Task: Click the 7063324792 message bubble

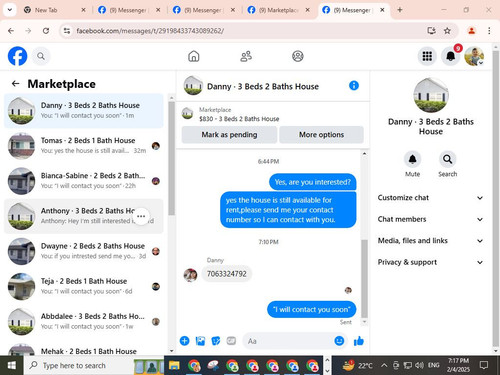Action: [227, 274]
